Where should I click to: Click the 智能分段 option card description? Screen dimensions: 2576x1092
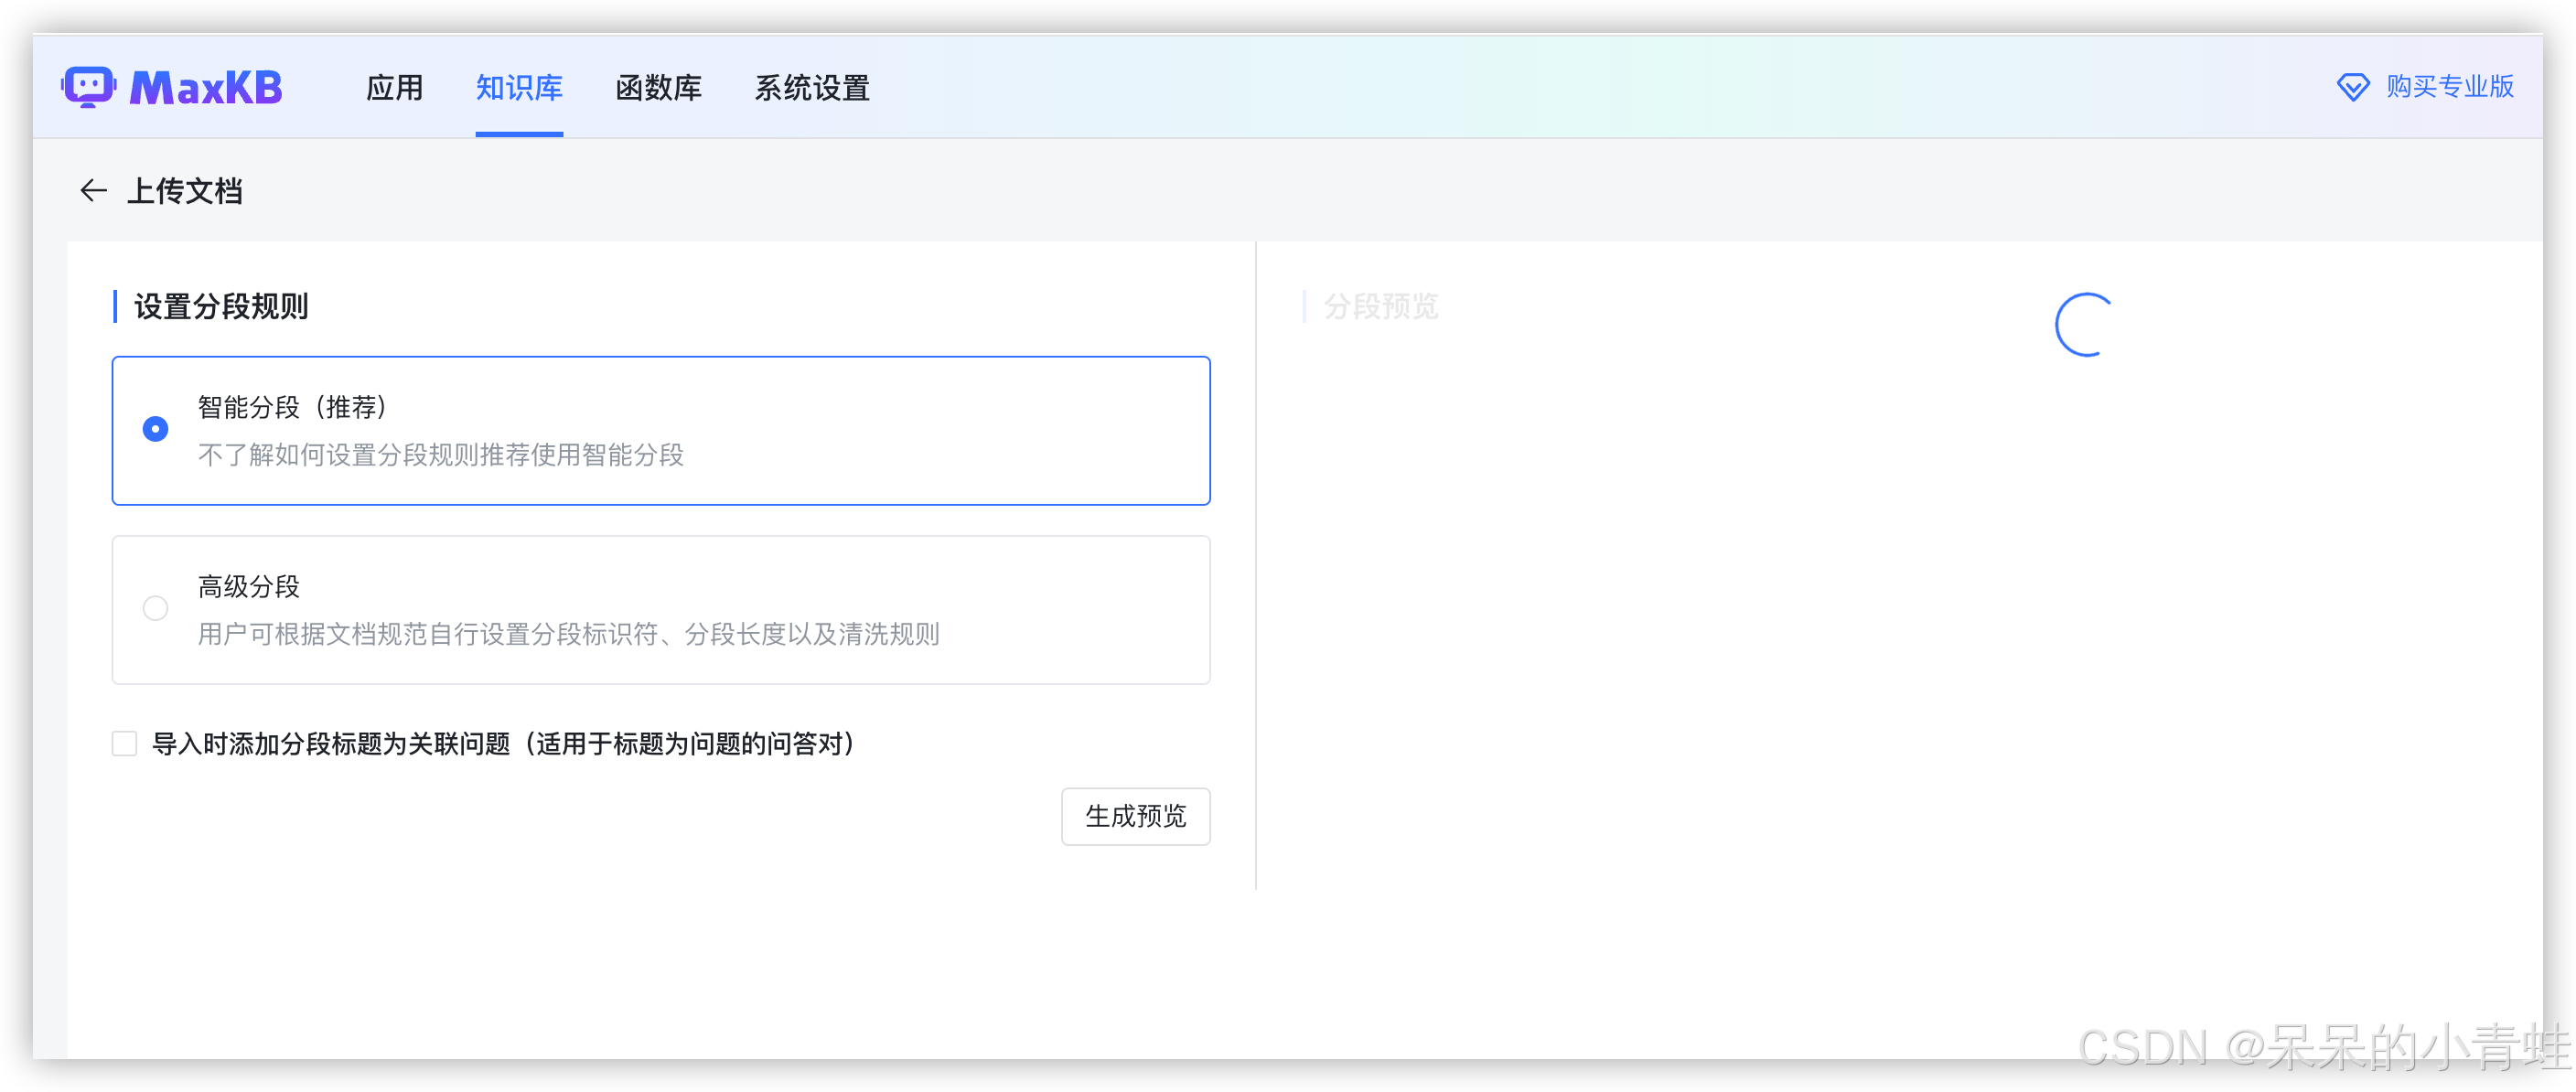[x=440, y=455]
